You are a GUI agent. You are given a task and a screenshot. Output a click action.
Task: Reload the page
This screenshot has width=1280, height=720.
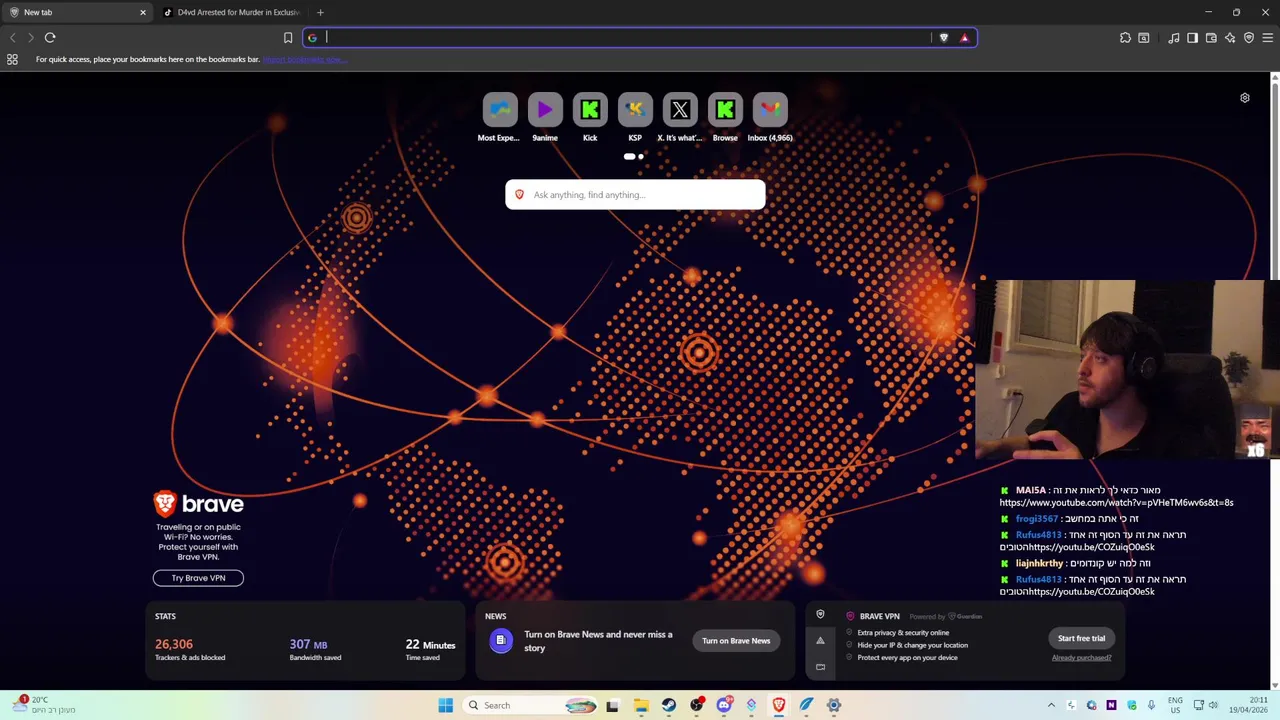click(50, 38)
